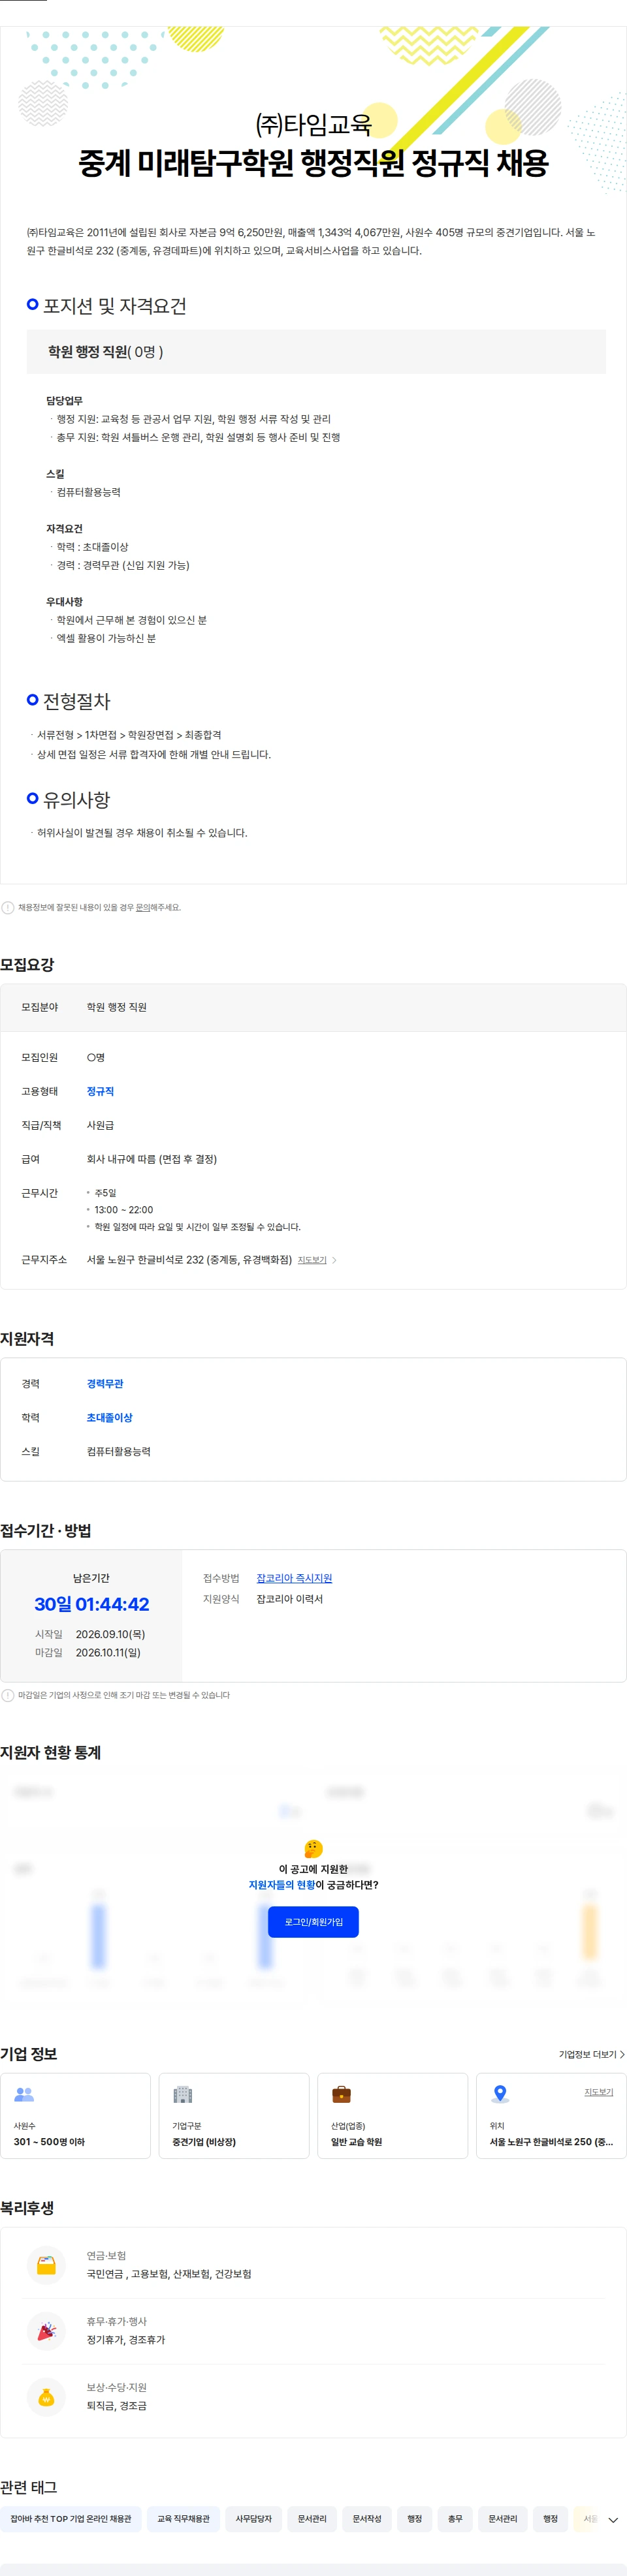
Task: Click 회사 내규에 따름 (면접 후 결정) salary text
Action: tap(152, 1159)
